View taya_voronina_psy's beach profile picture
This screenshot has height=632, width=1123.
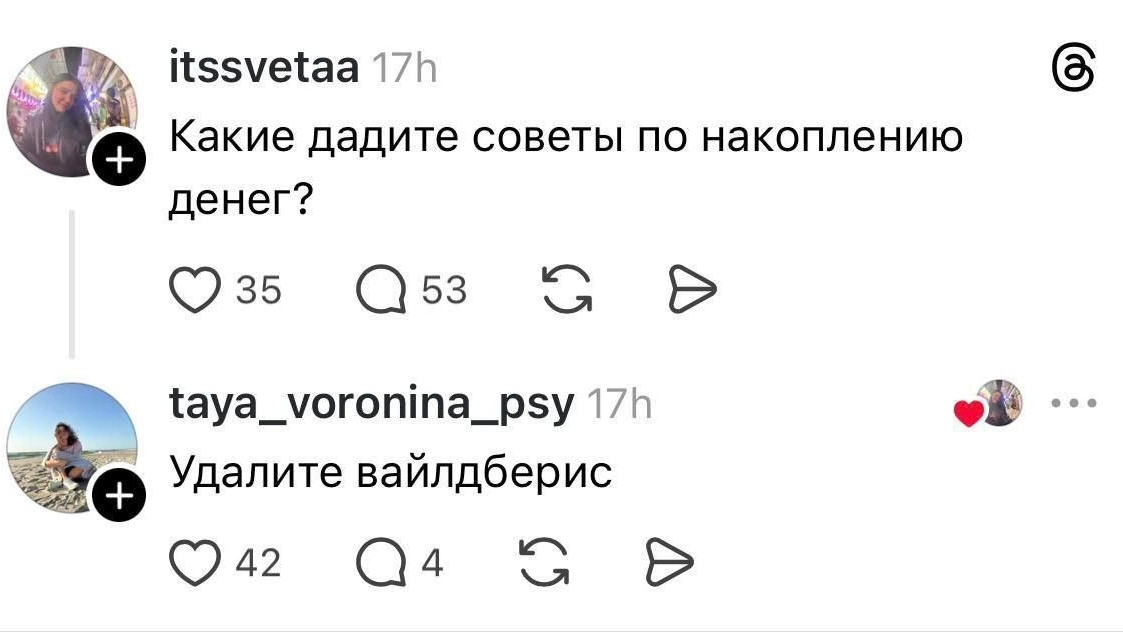(70, 445)
